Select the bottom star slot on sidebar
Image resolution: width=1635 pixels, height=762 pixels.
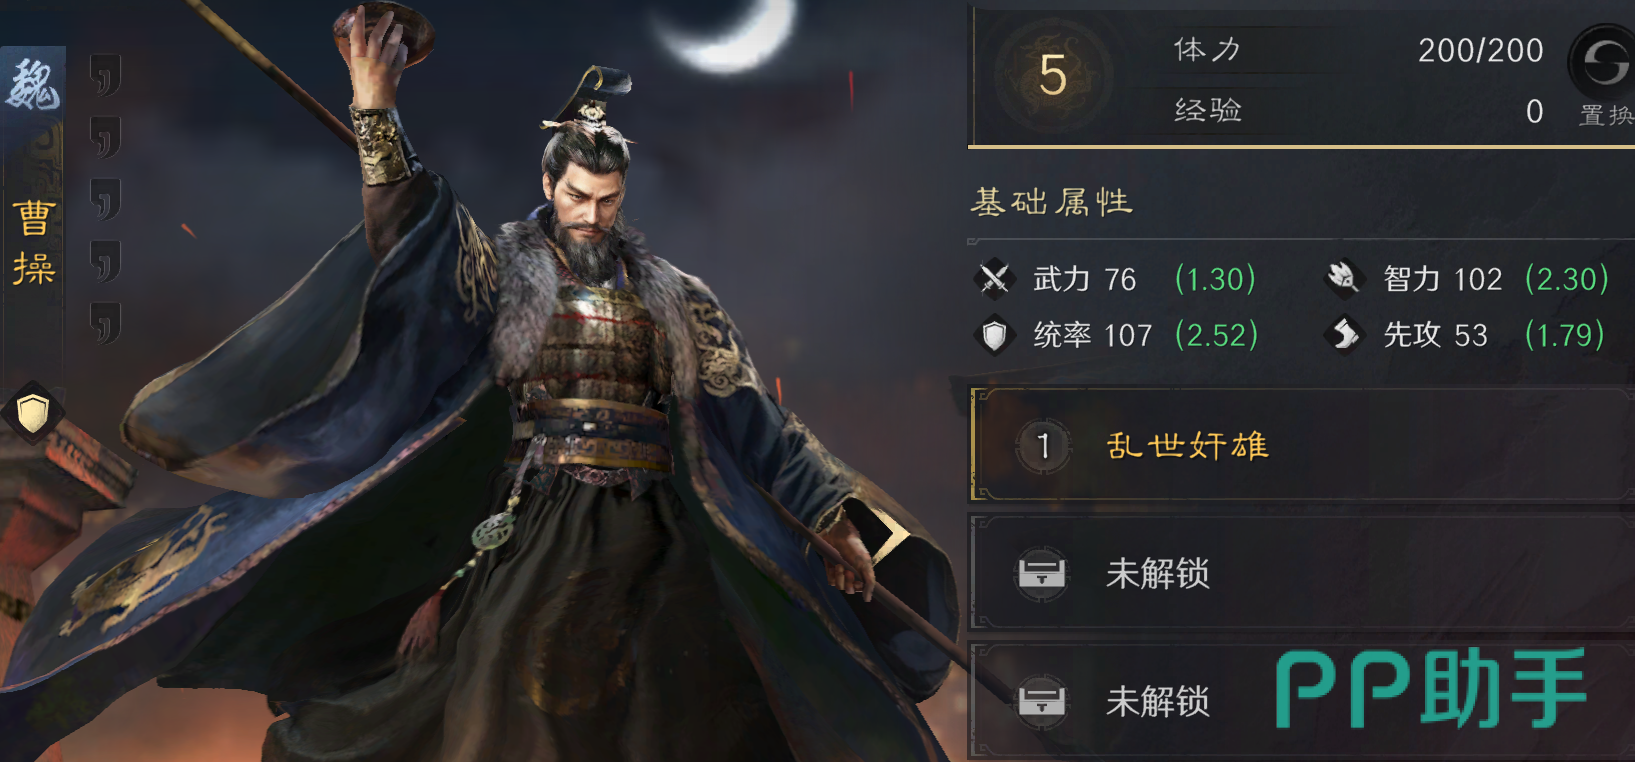point(105,324)
